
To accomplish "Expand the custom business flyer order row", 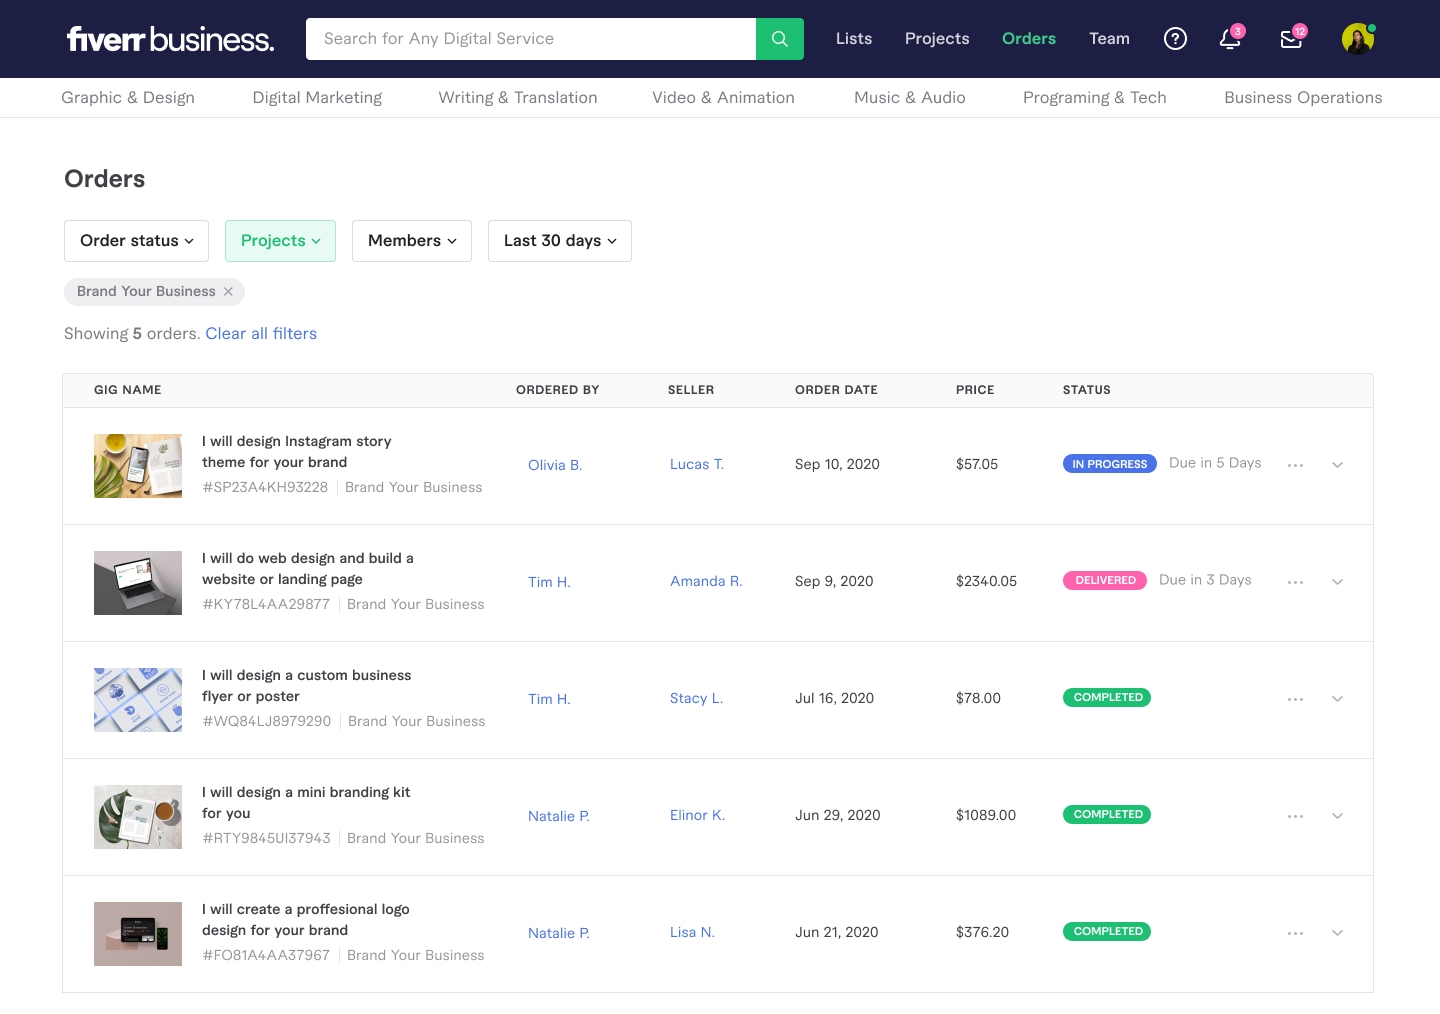I will pyautogui.click(x=1337, y=699).
